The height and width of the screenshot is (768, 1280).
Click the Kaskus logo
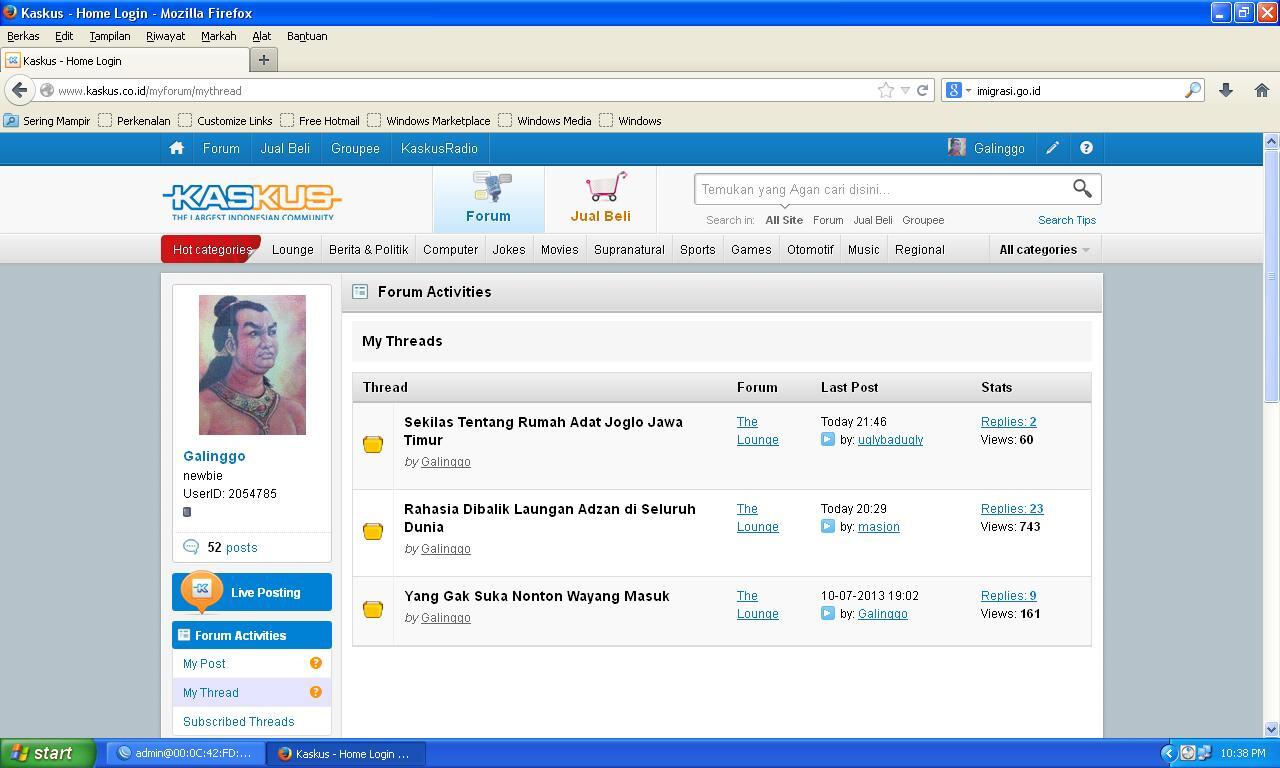[x=252, y=201]
